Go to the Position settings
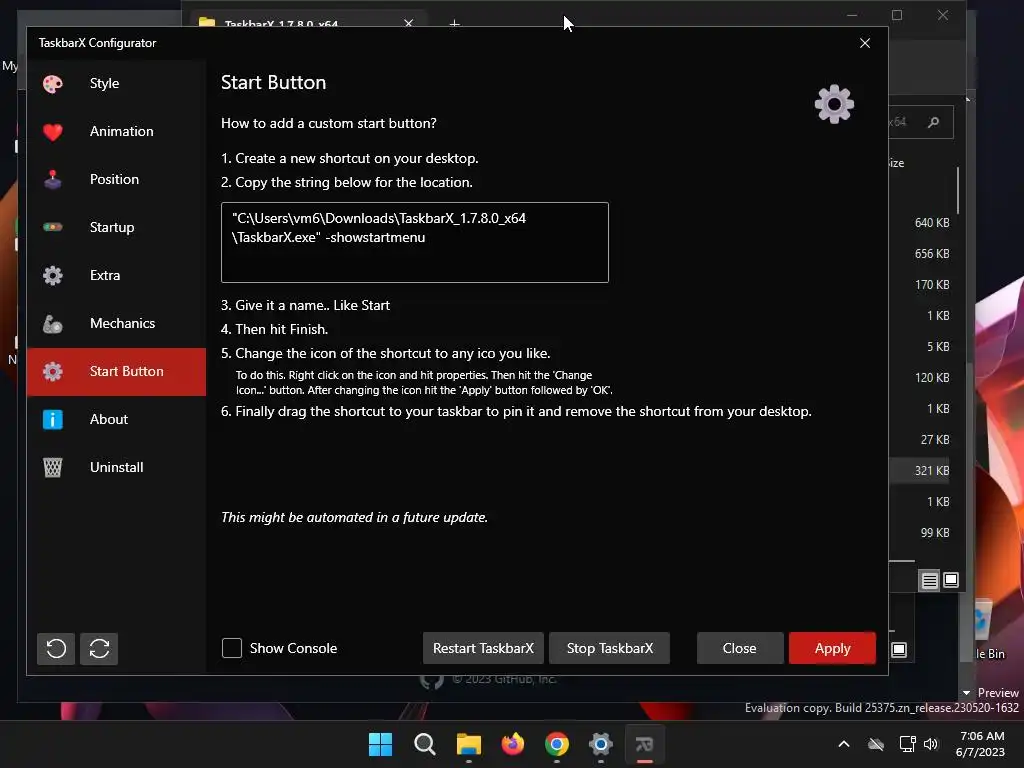Image resolution: width=1024 pixels, height=768 pixels. click(x=116, y=179)
